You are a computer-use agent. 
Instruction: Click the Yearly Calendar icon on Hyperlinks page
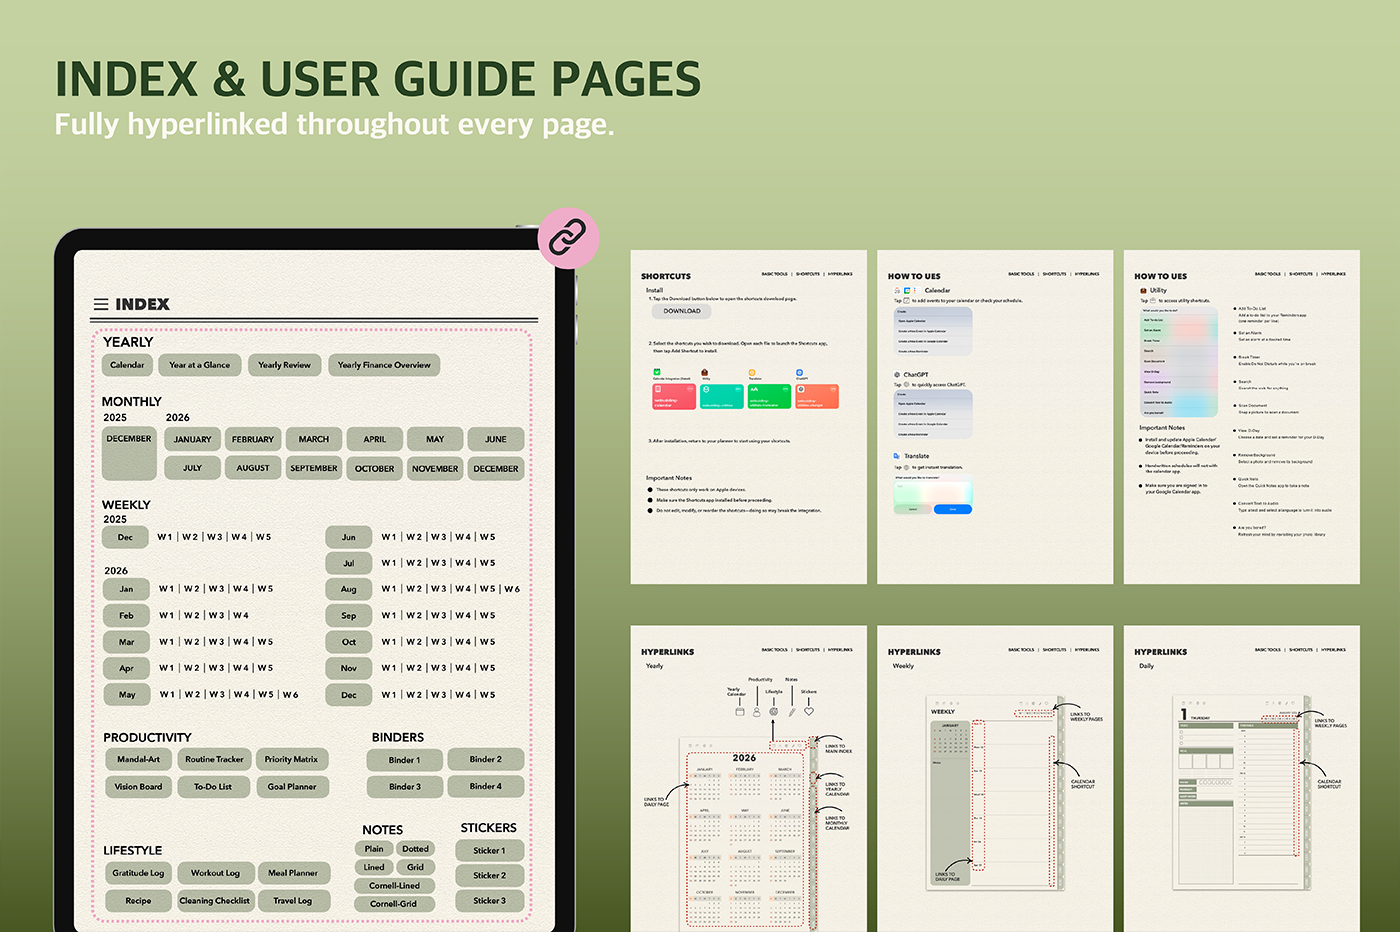(x=740, y=711)
